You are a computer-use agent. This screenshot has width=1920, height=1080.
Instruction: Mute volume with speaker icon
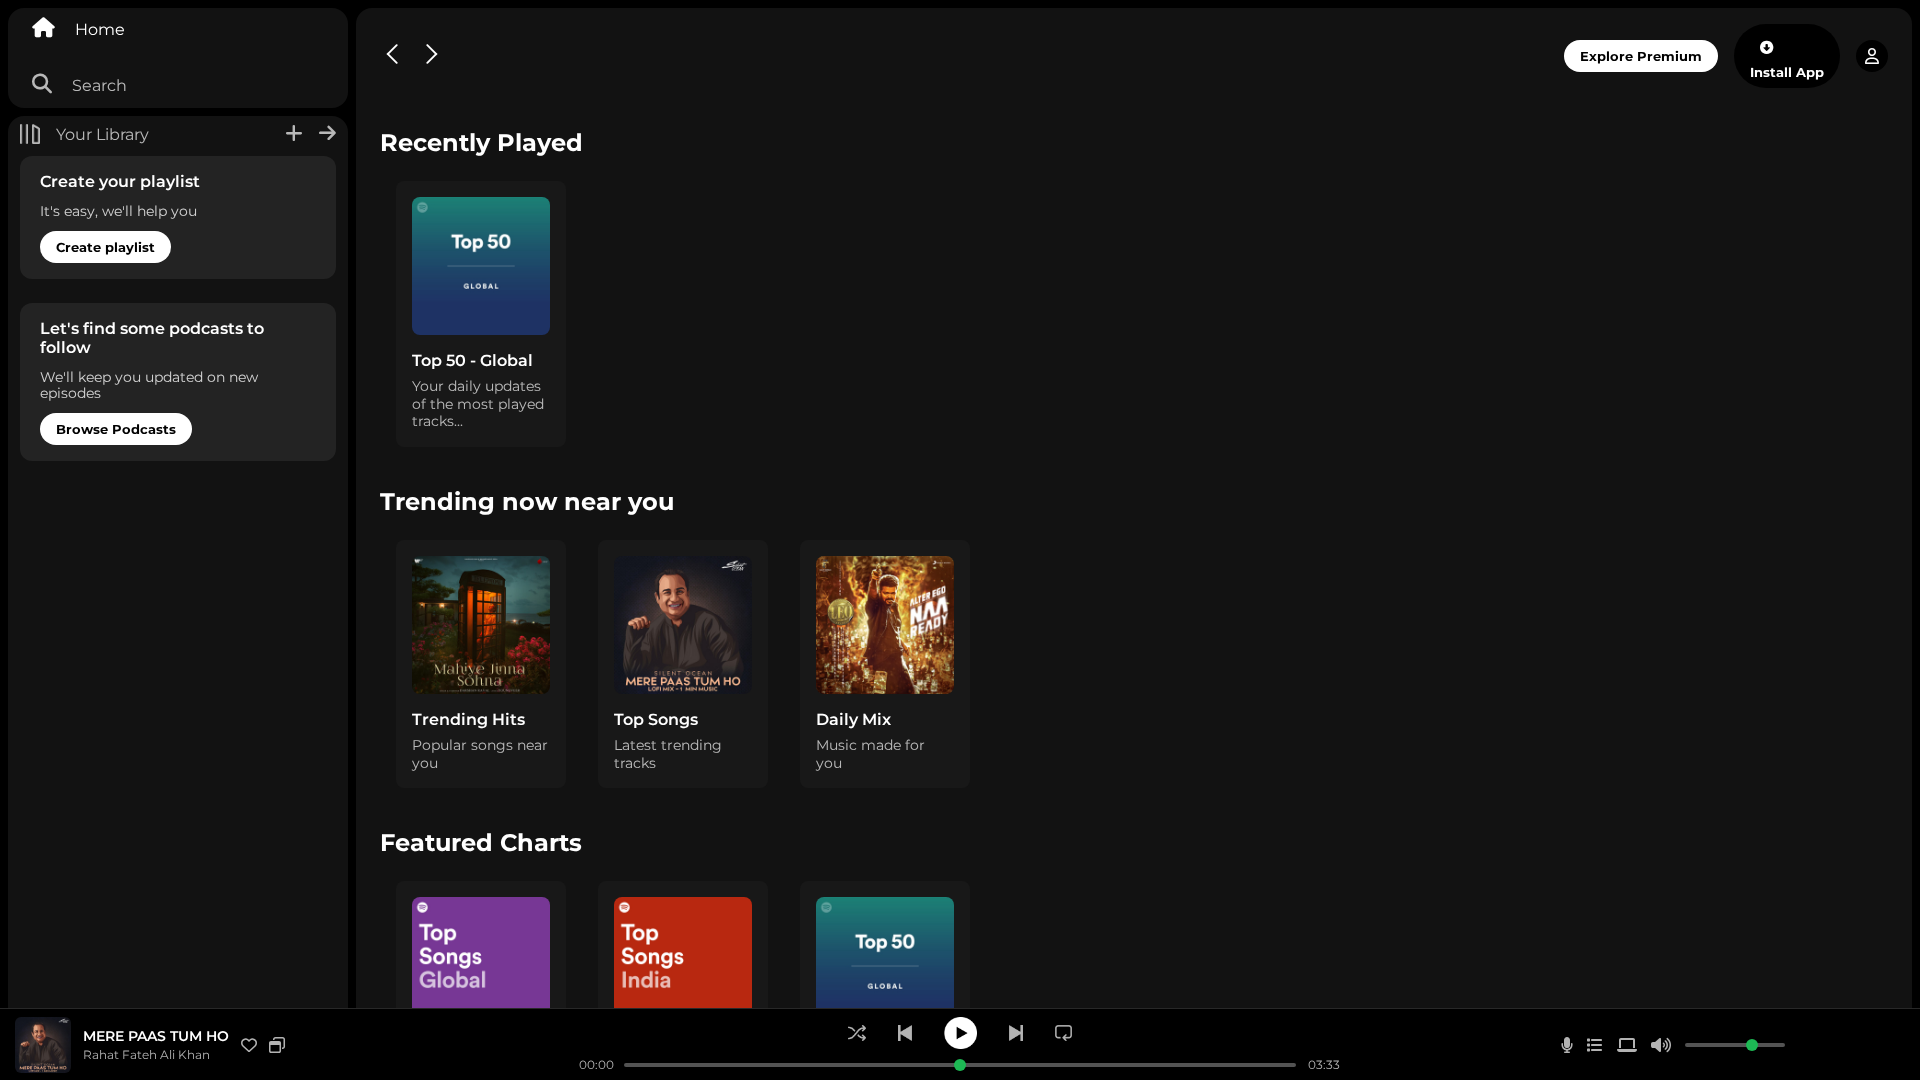click(x=1661, y=1045)
